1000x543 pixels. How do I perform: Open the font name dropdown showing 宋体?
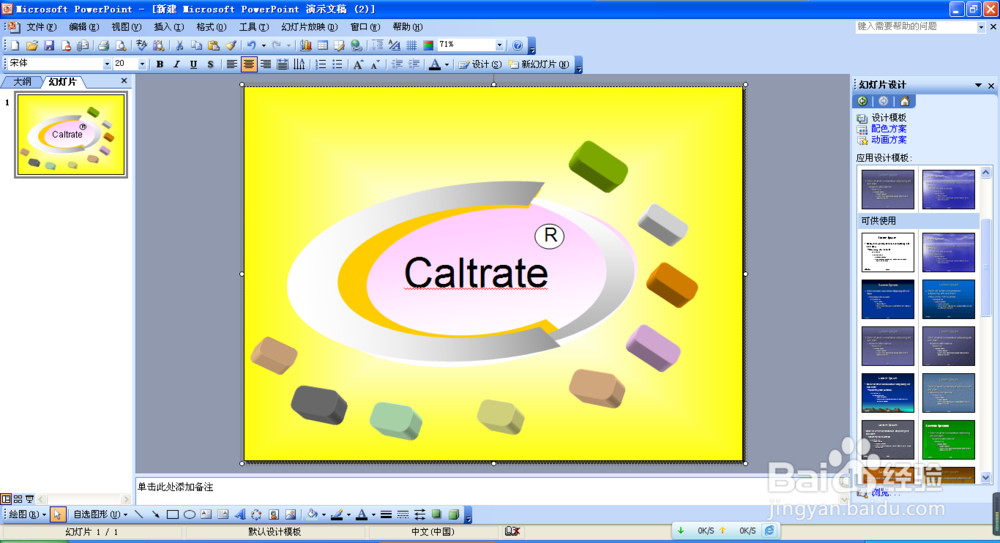(x=107, y=64)
